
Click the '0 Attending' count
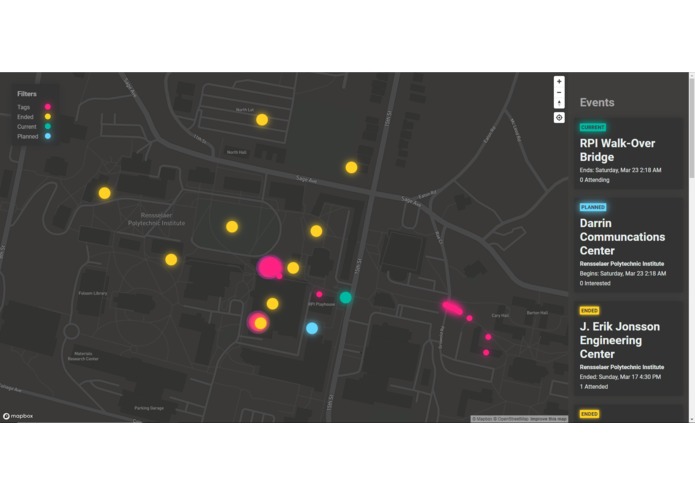click(x=594, y=180)
